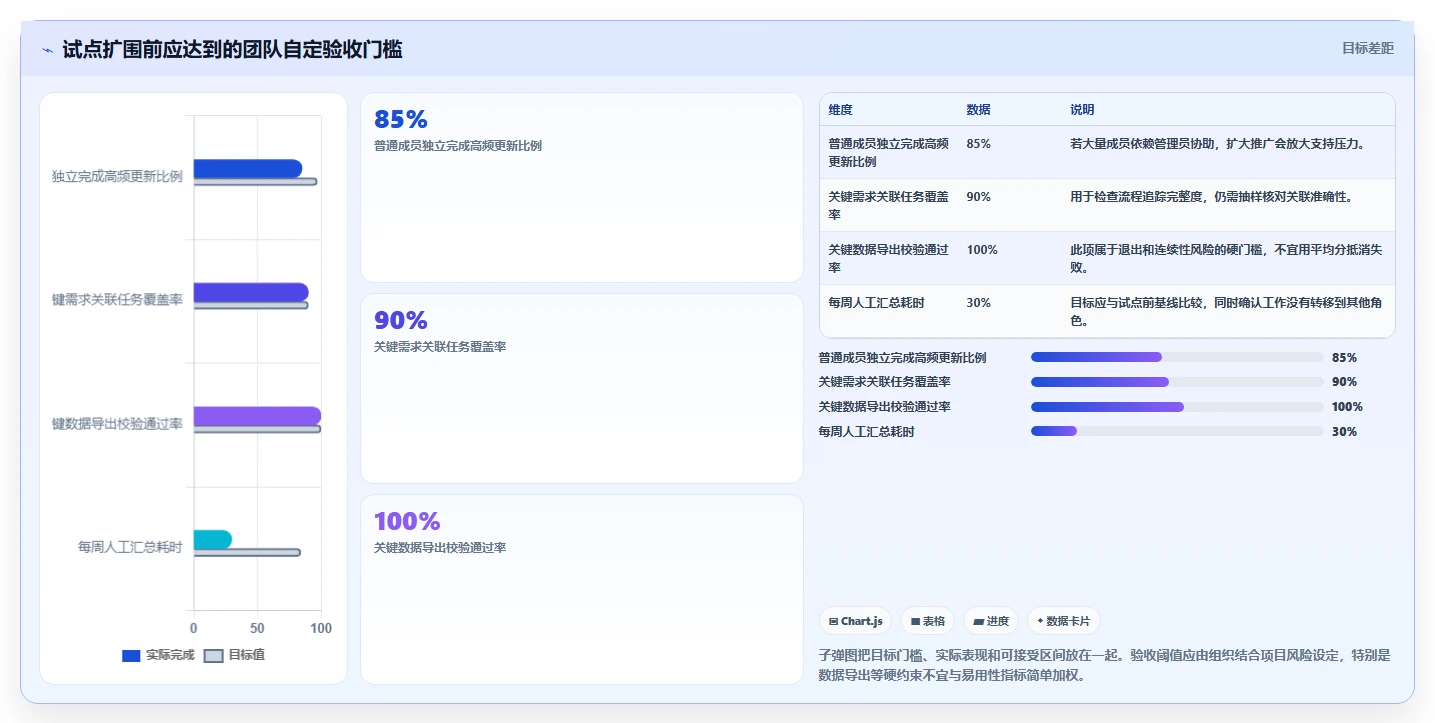Click the 30% cell in the table's 数据 column

coord(978,303)
